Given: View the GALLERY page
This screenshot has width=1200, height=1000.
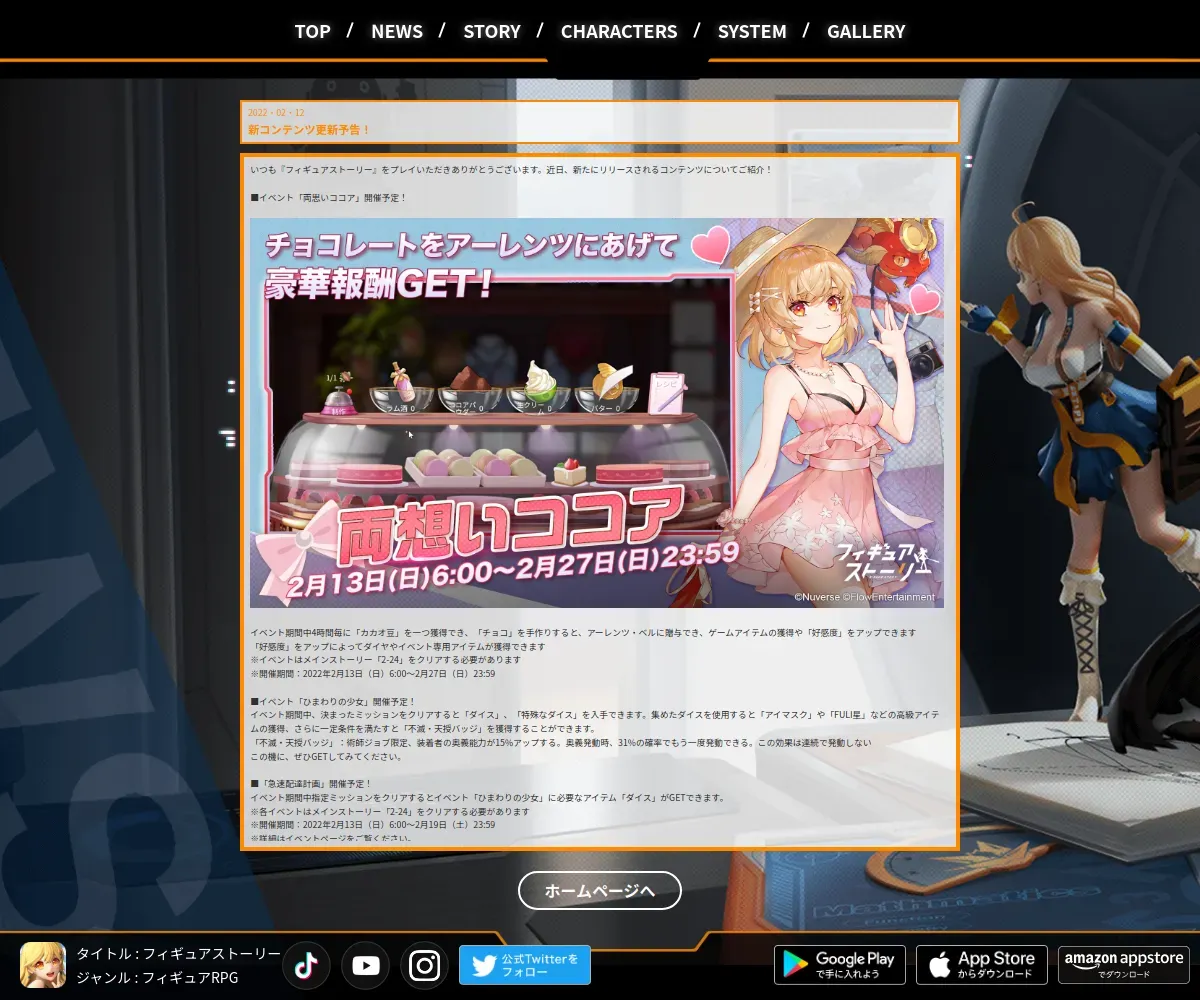Looking at the screenshot, I should coord(866,31).
